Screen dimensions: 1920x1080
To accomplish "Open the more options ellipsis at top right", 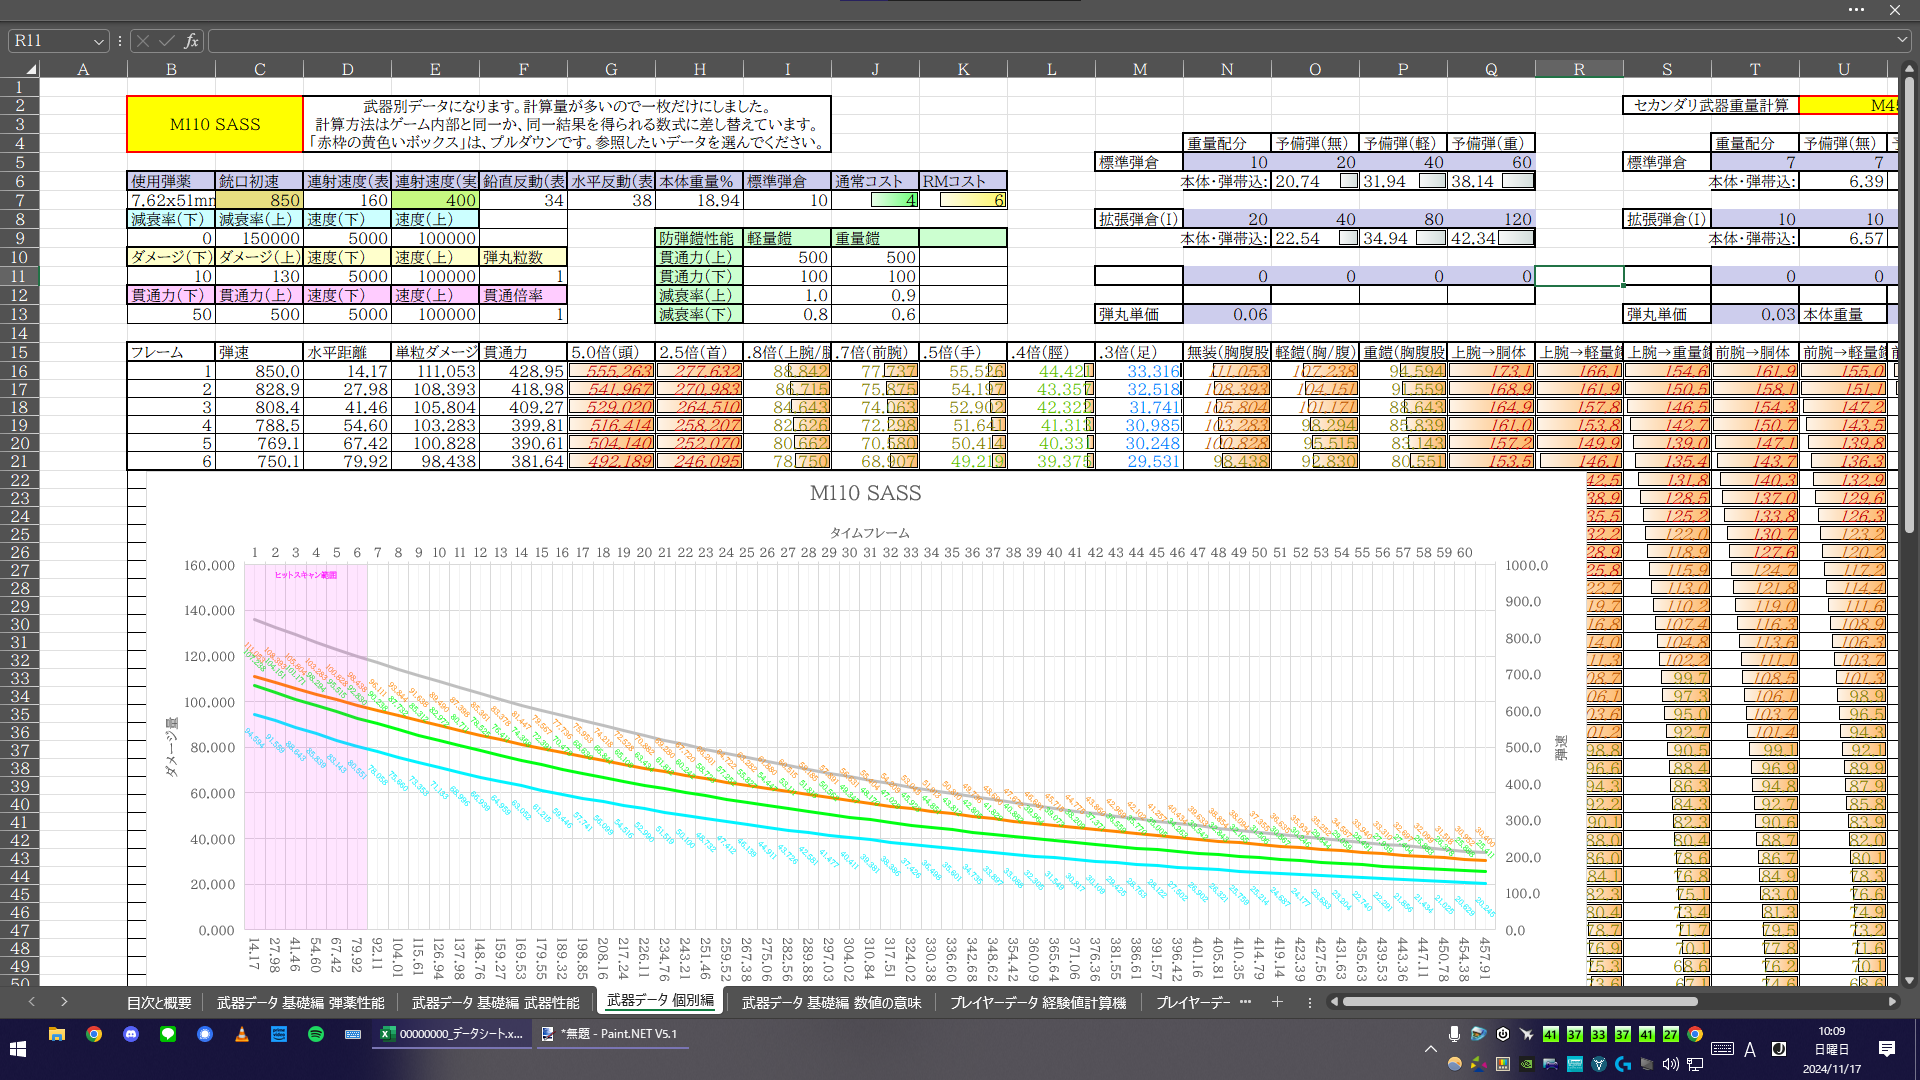I will pos(1856,10).
